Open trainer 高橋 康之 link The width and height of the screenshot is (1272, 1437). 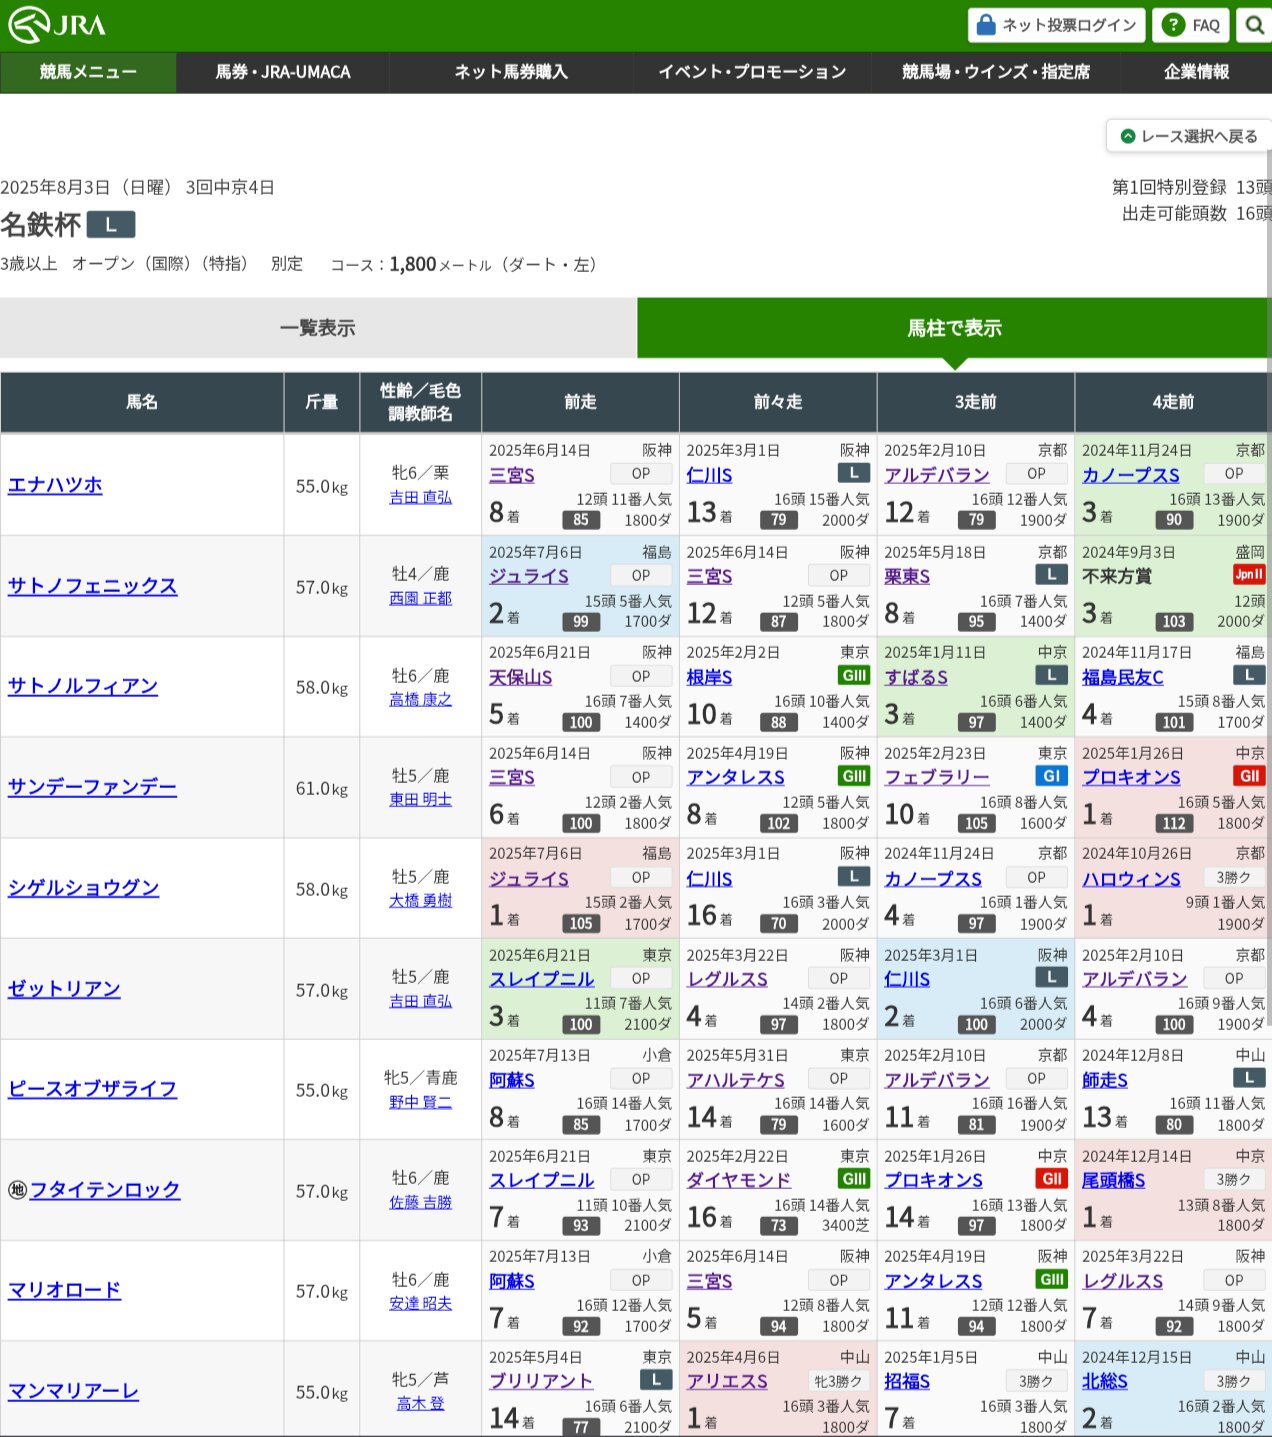pos(421,699)
